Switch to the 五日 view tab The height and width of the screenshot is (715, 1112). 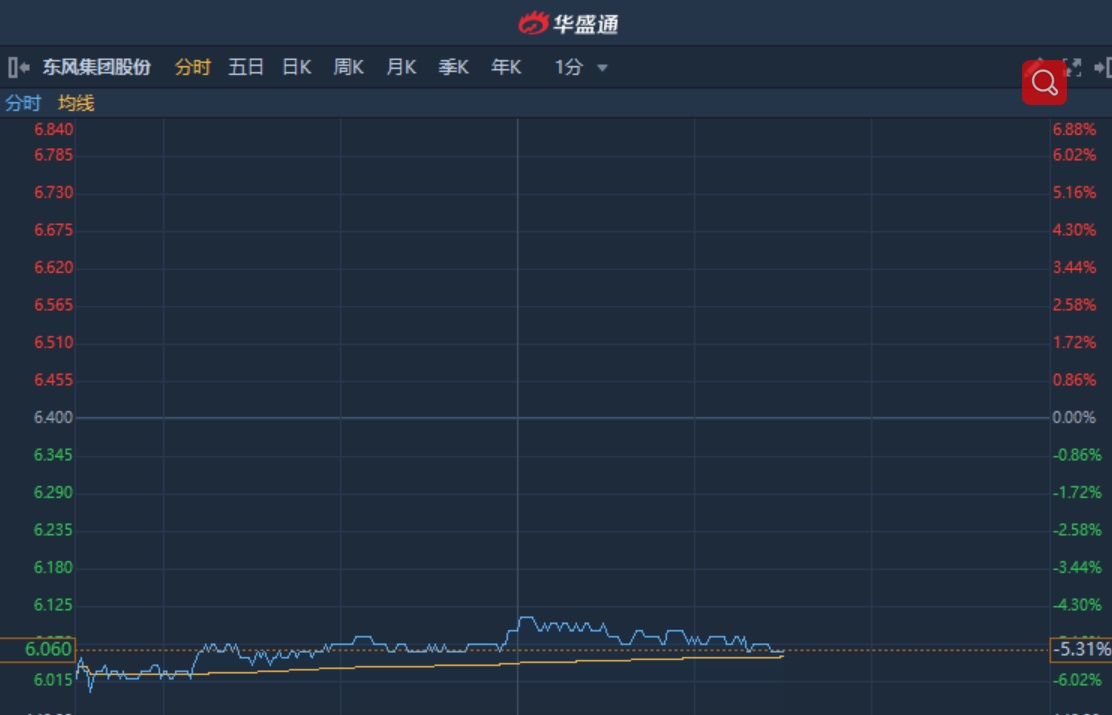(x=245, y=67)
